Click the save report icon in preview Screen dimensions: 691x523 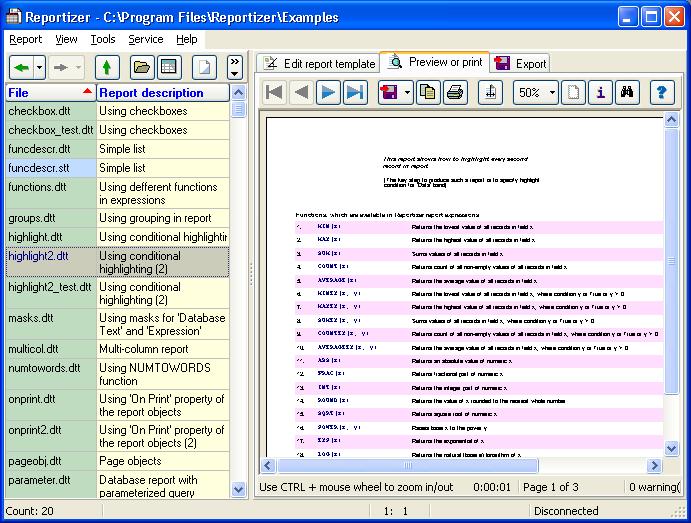tap(390, 92)
